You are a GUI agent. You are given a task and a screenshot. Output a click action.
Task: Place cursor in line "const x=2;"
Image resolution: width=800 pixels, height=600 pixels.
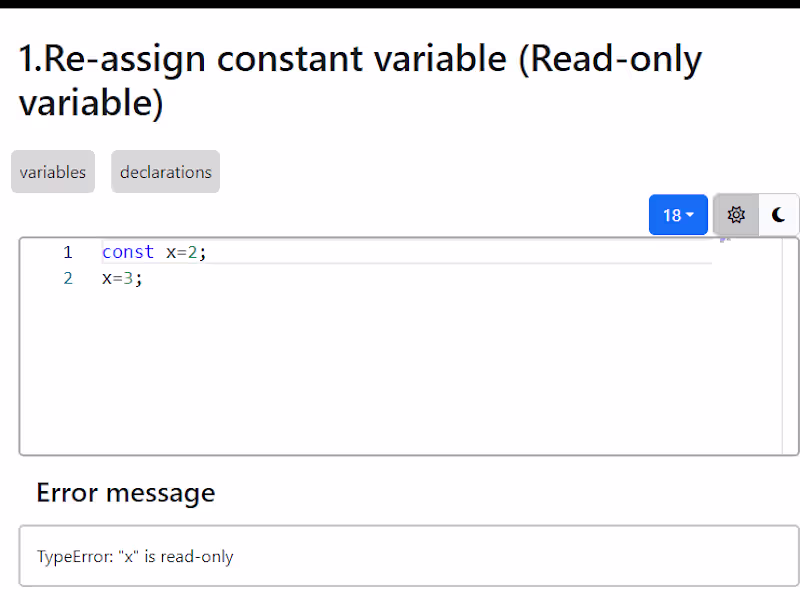pyautogui.click(x=400, y=252)
